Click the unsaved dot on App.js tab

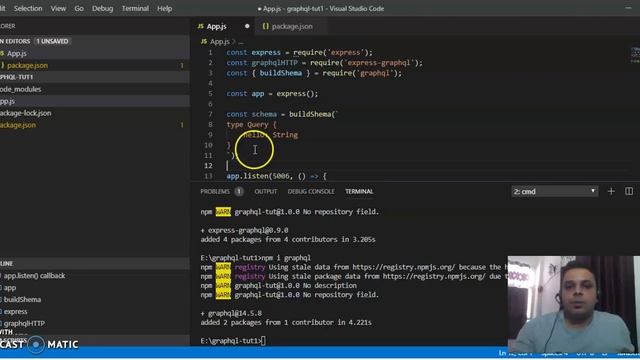(x=247, y=26)
